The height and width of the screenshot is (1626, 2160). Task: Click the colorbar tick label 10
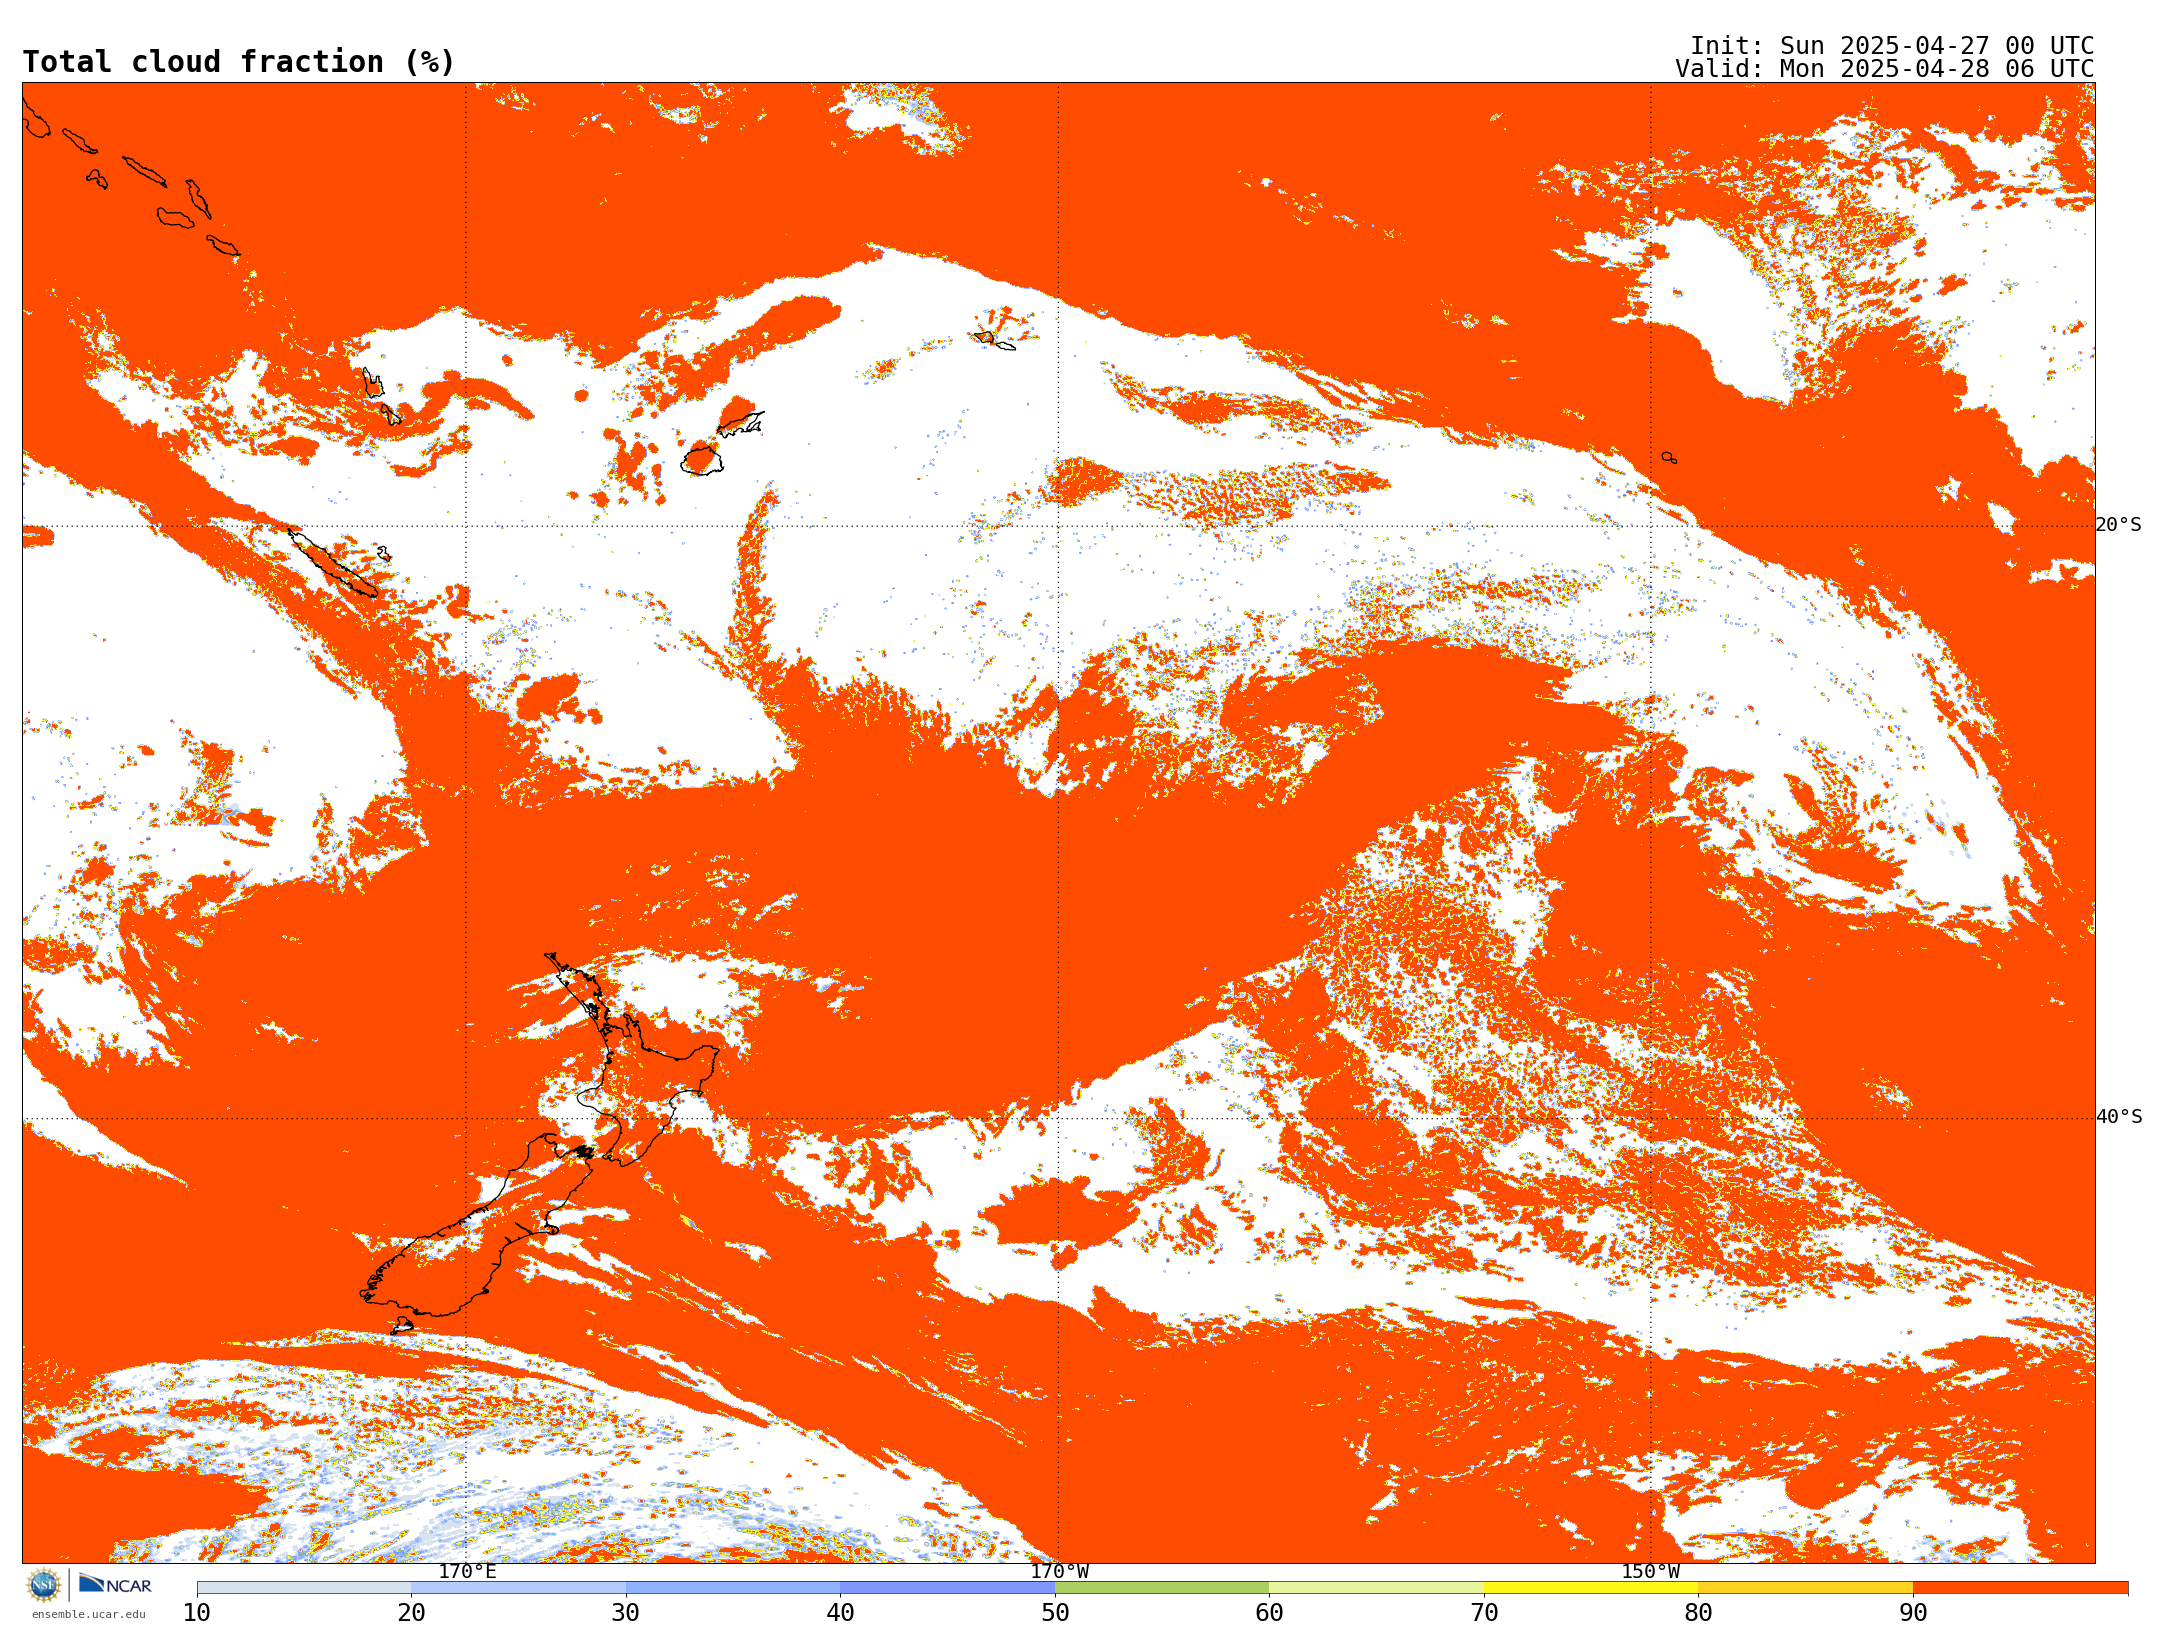pyautogui.click(x=197, y=1613)
